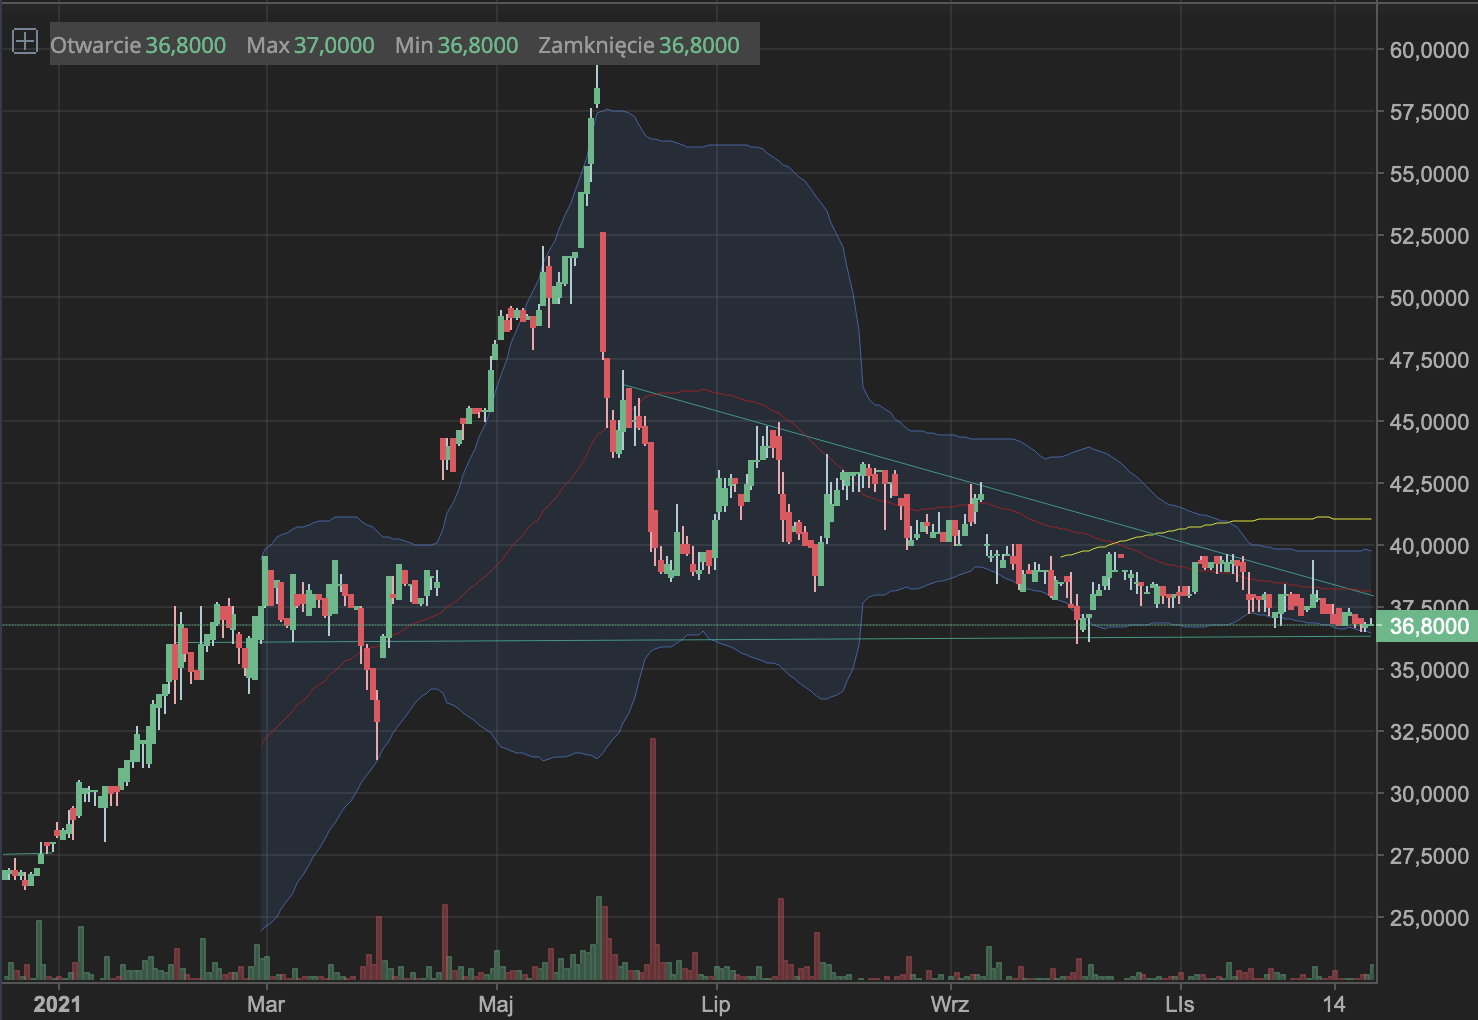
Task: Select the 2021 label on time axis
Action: 53,1003
